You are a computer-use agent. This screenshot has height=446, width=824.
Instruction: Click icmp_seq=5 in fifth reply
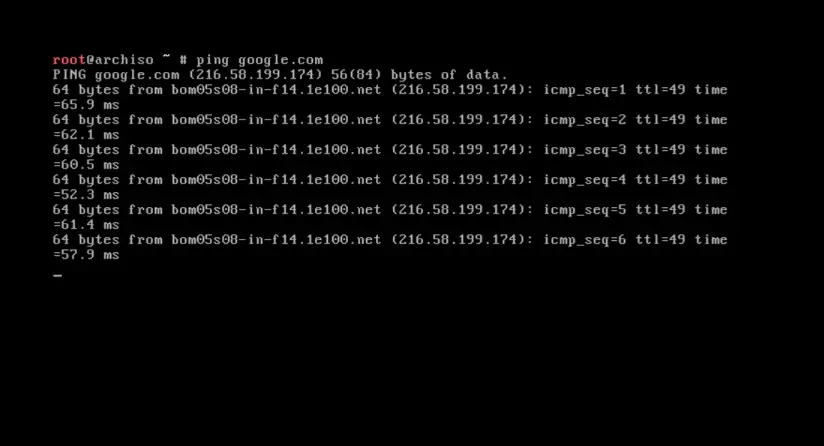584,210
